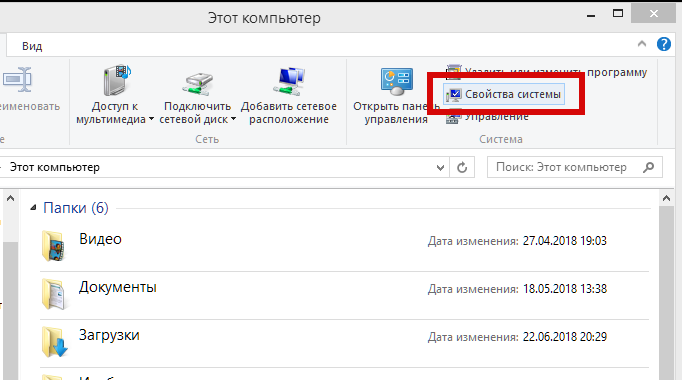Select the Загрузки folder name
The width and height of the screenshot is (682, 380).
click(x=109, y=335)
